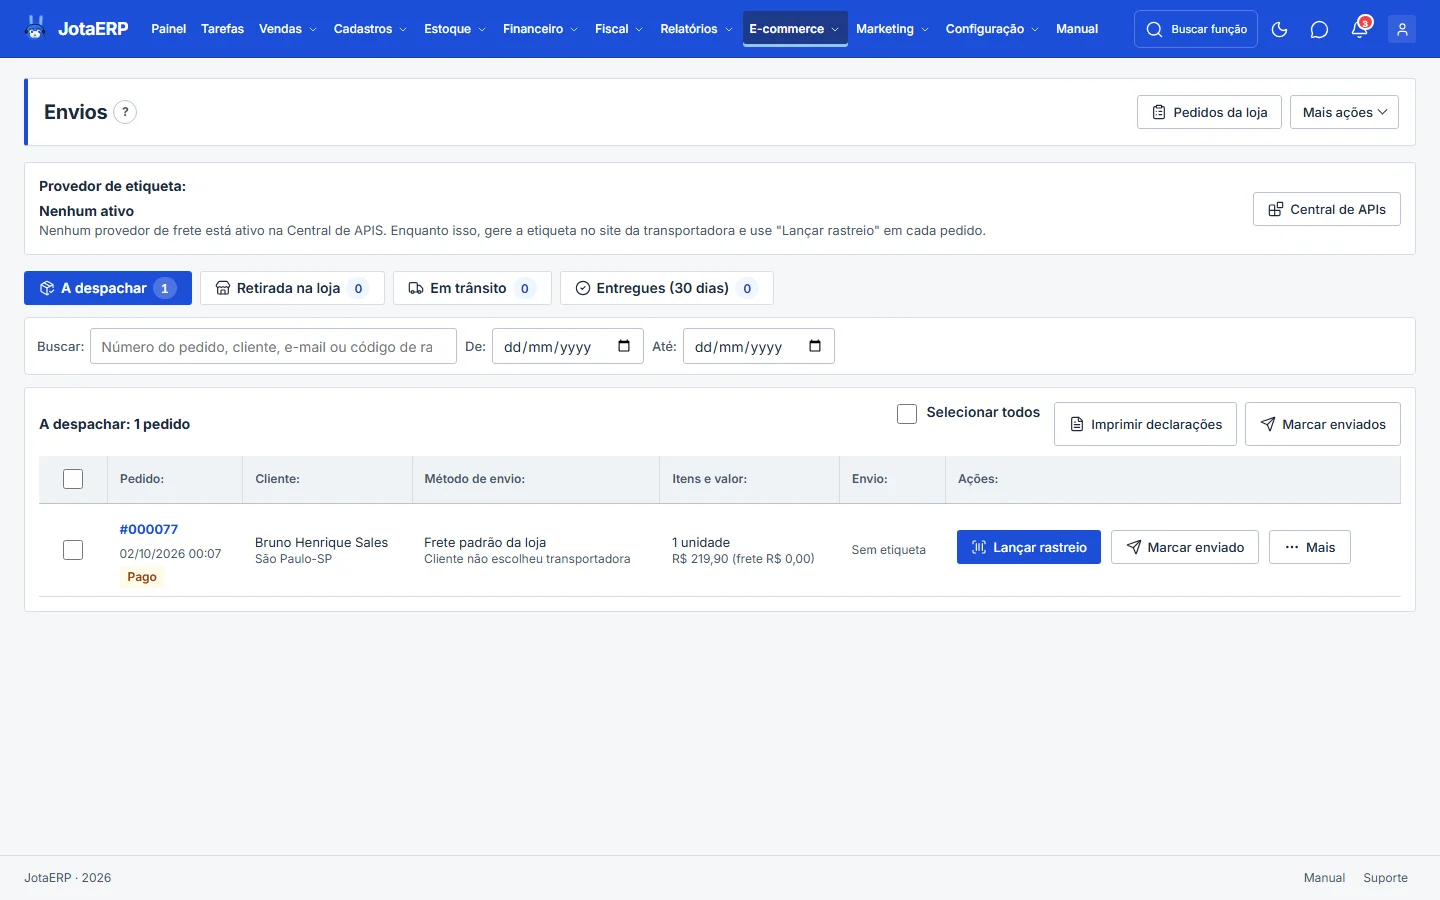The height and width of the screenshot is (900, 1440).
Task: Open the Mais options for order #000077
Action: tap(1310, 547)
